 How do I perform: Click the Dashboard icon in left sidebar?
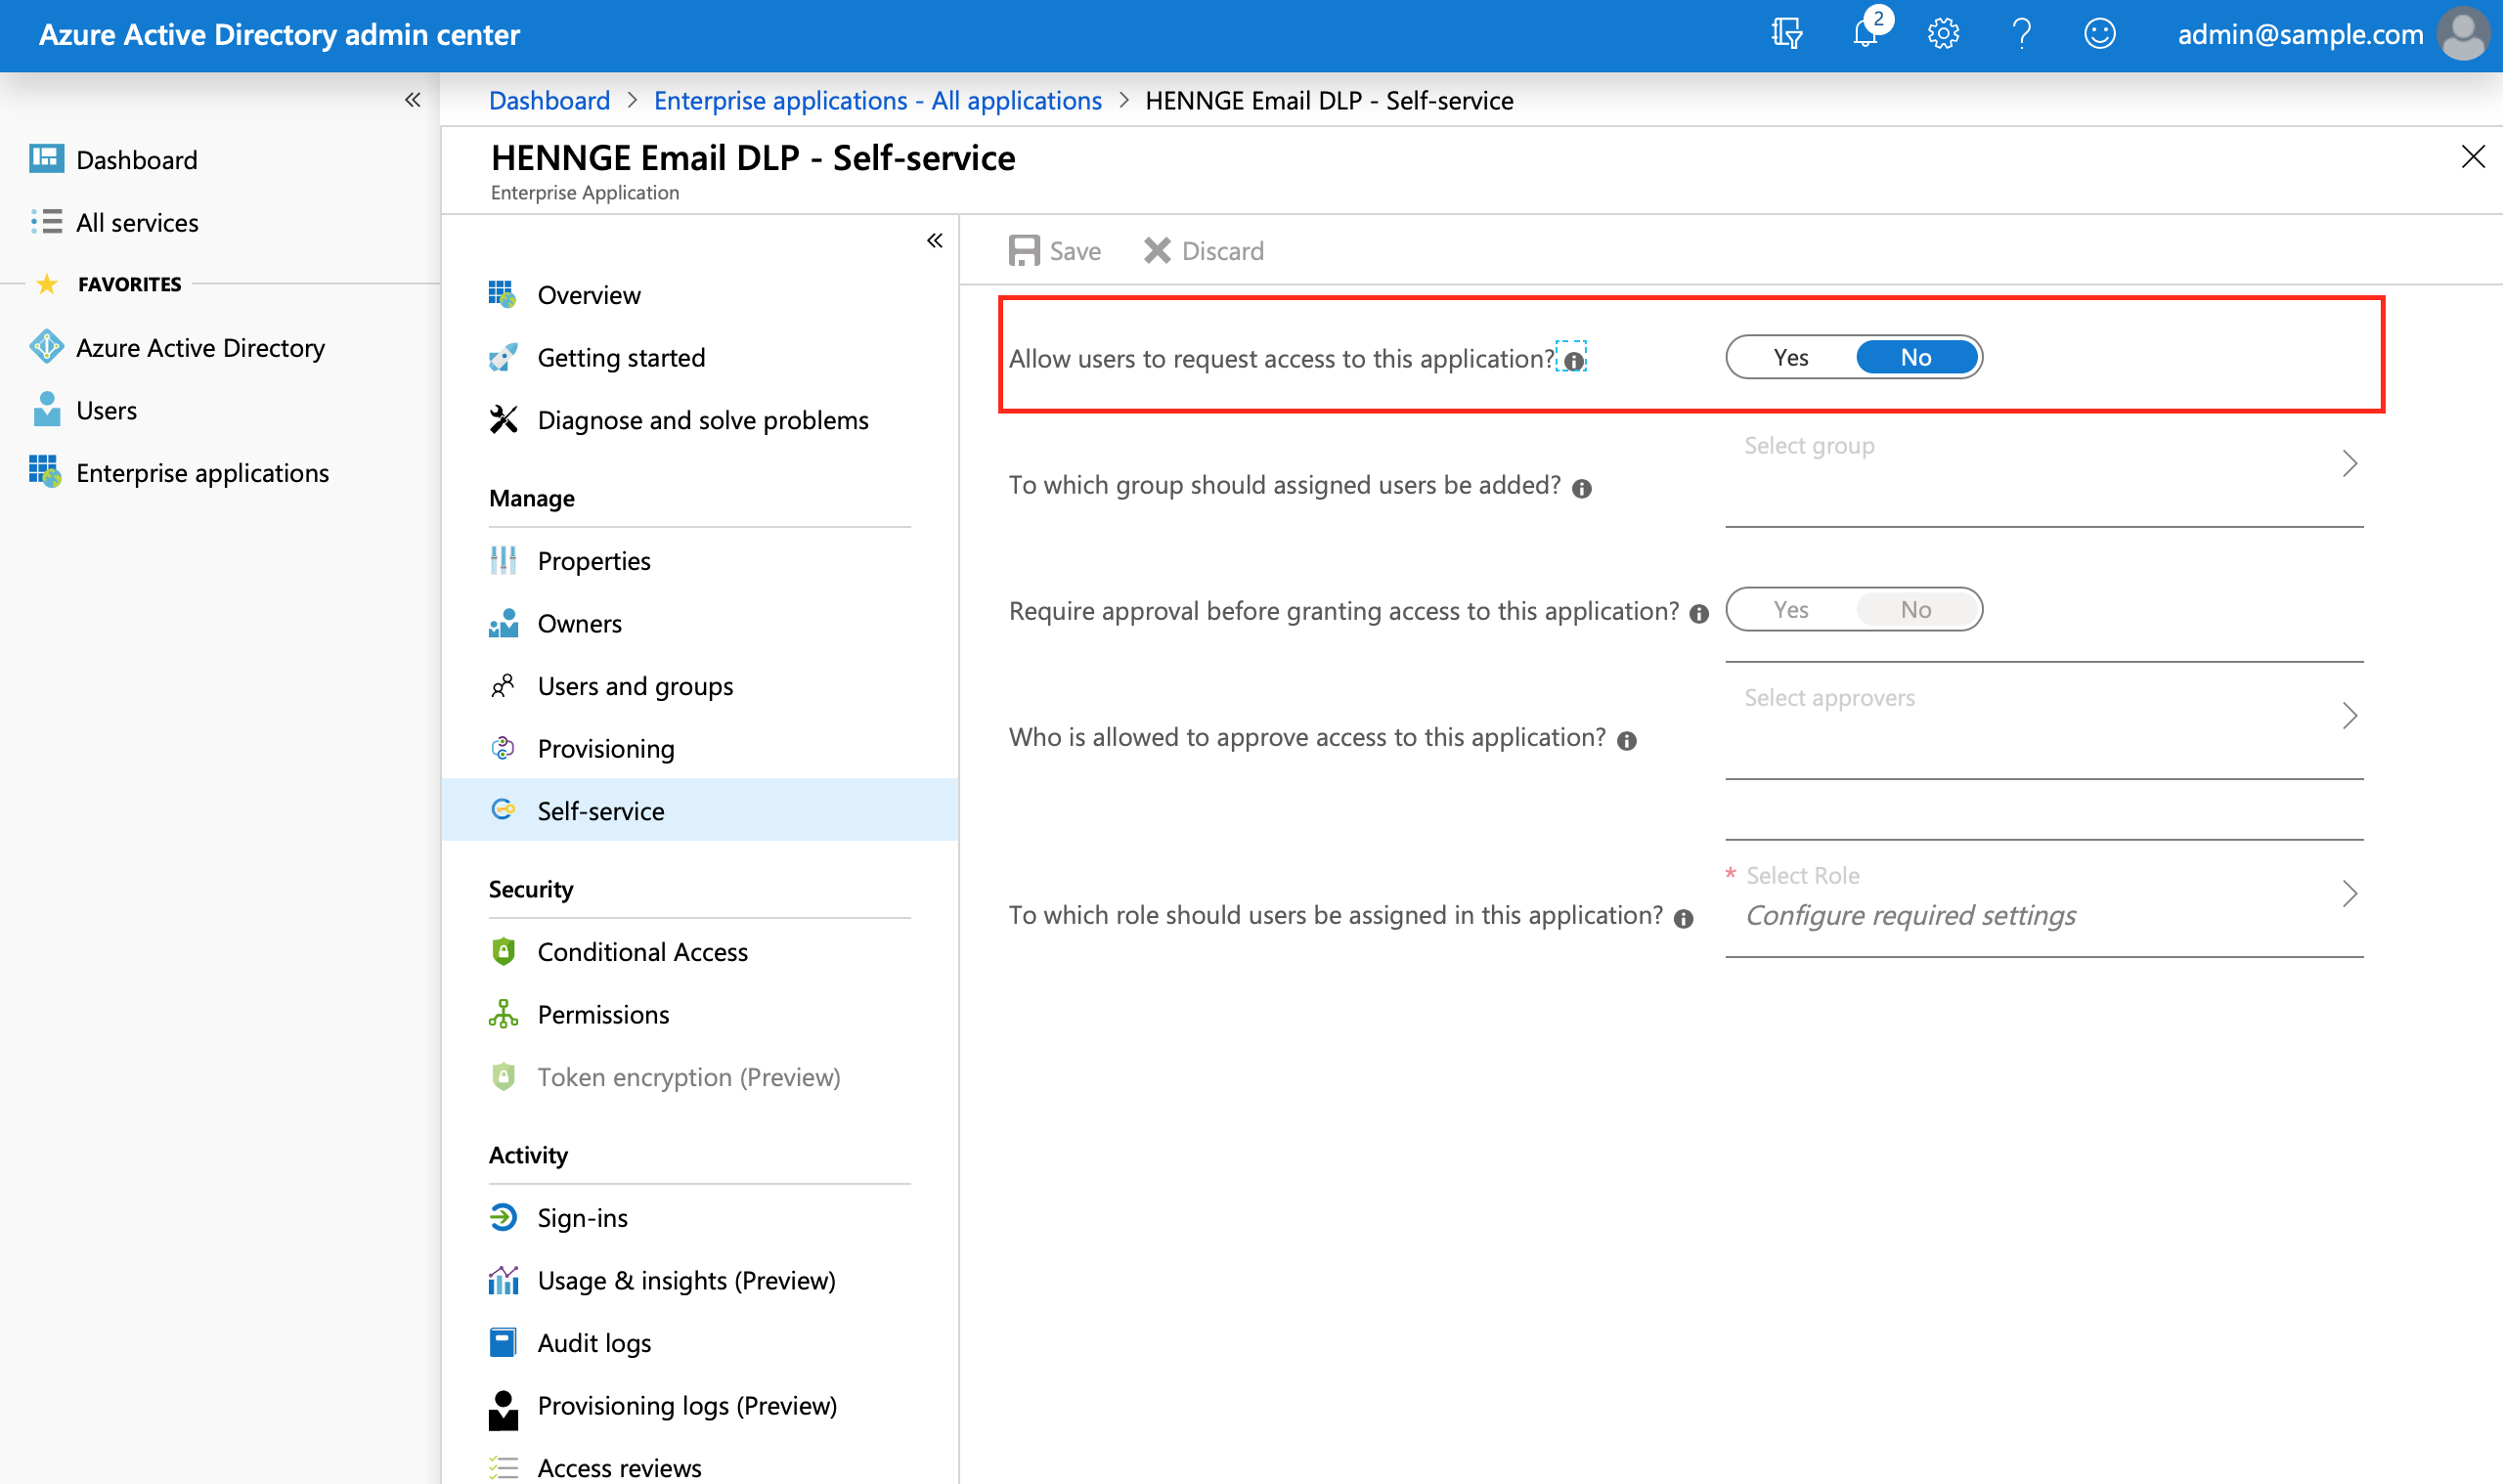pyautogui.click(x=46, y=159)
